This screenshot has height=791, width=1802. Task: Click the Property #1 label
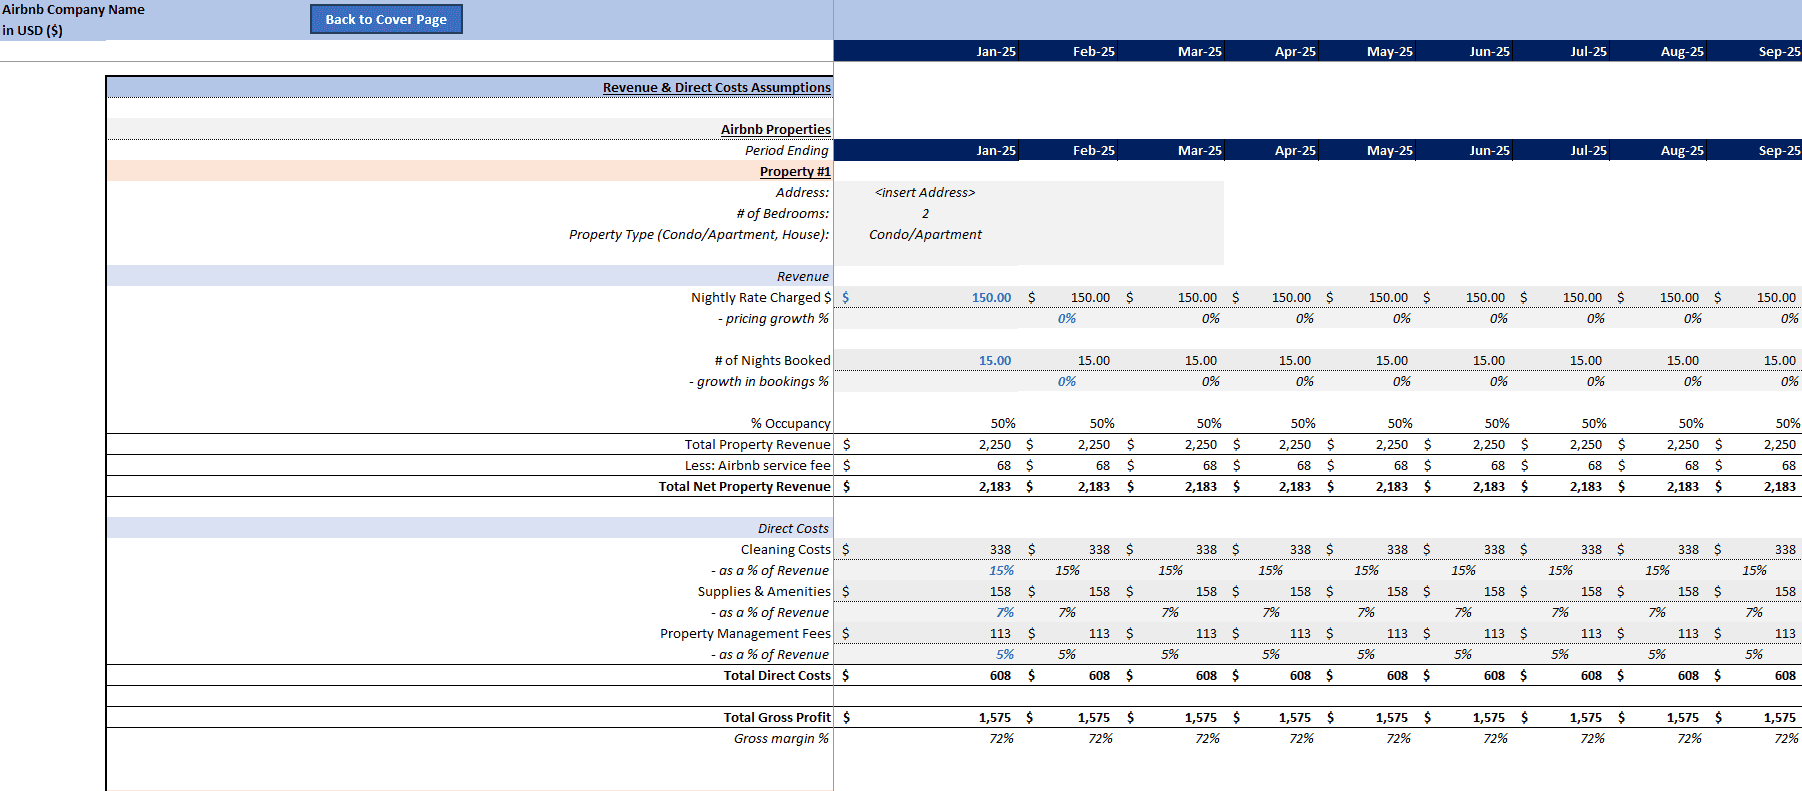pos(794,171)
